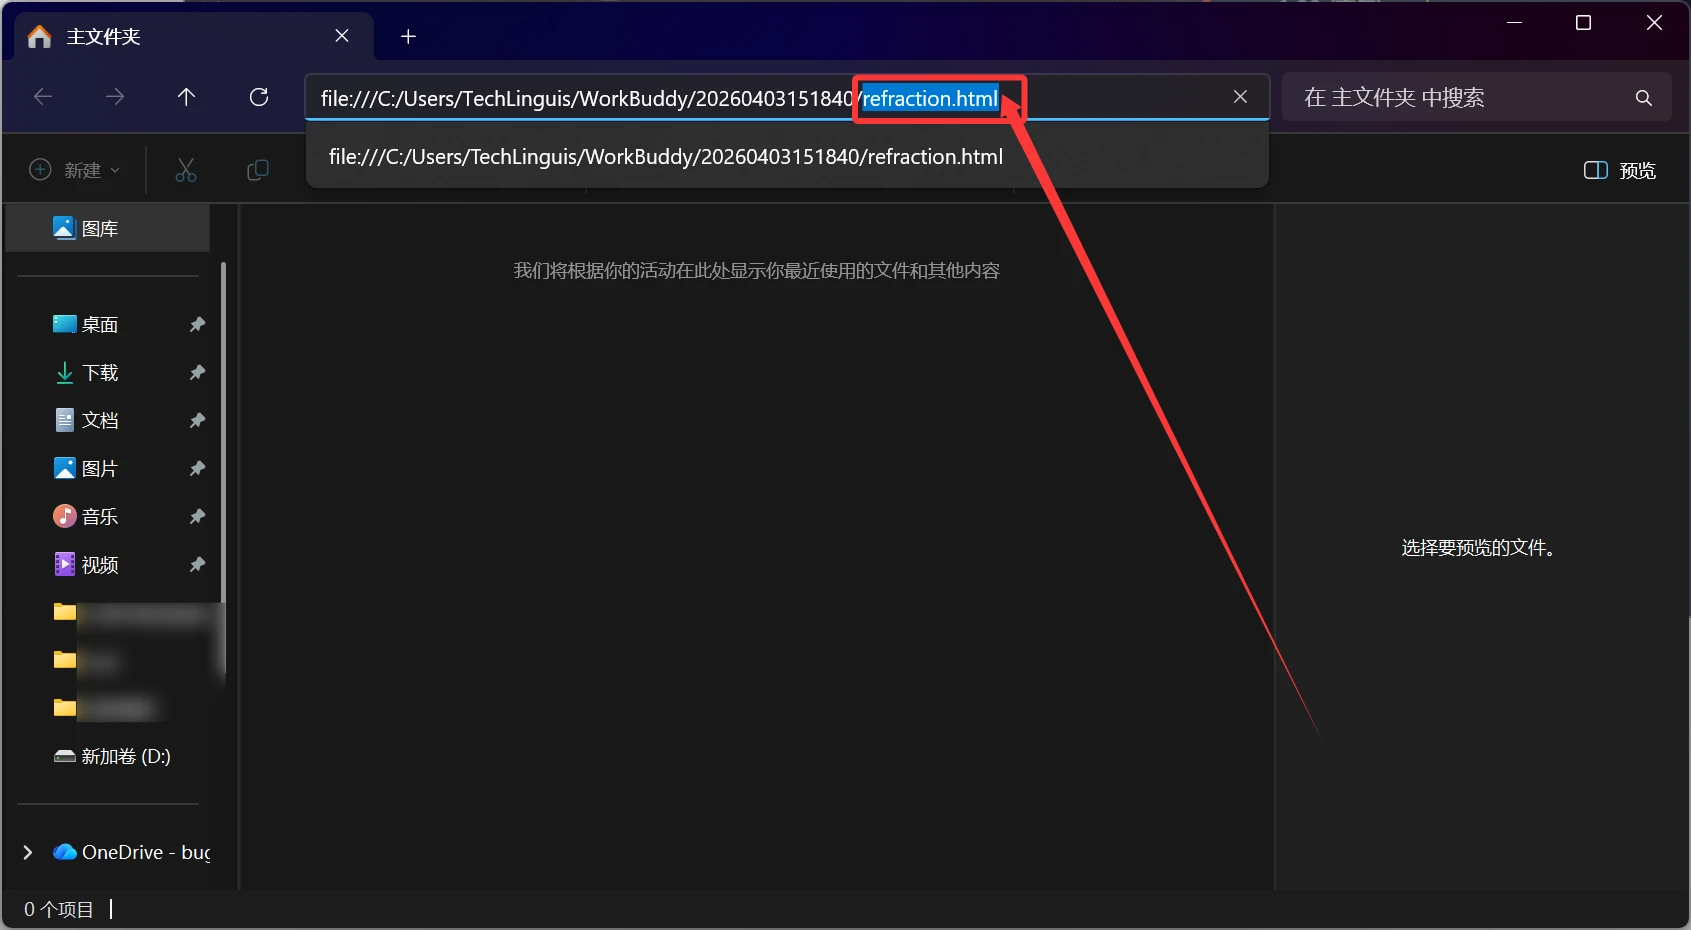
Task: Clear the address bar text
Action: 1240,97
